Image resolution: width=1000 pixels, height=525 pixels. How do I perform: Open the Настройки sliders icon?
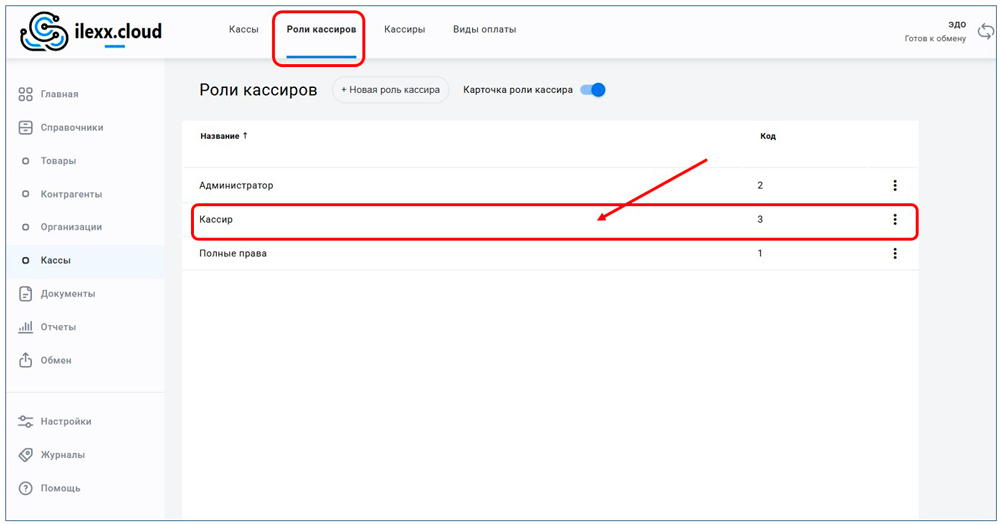pos(26,422)
